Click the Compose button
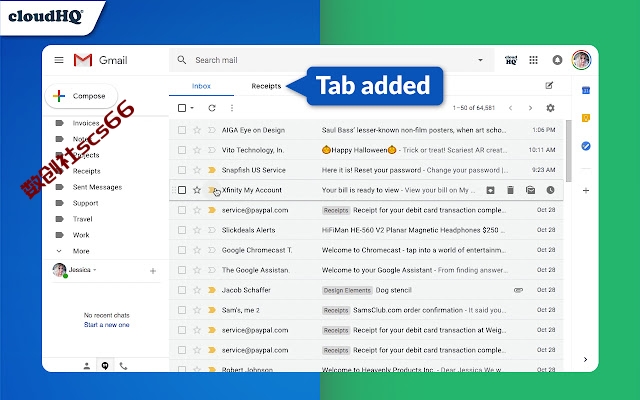 pos(81,96)
